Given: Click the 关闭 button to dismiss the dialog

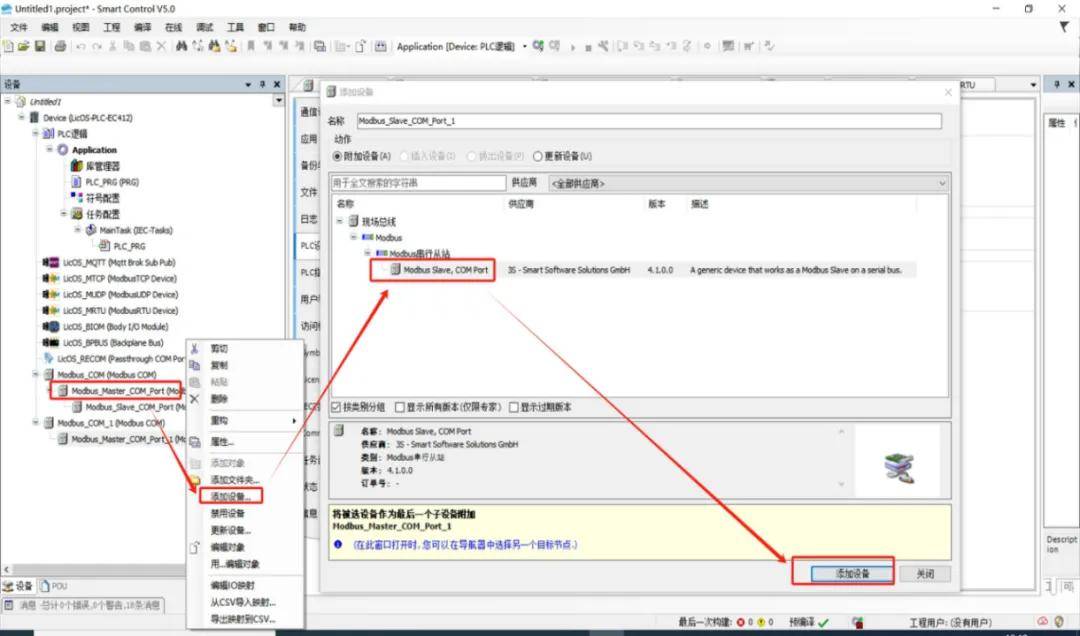Looking at the screenshot, I should (924, 574).
